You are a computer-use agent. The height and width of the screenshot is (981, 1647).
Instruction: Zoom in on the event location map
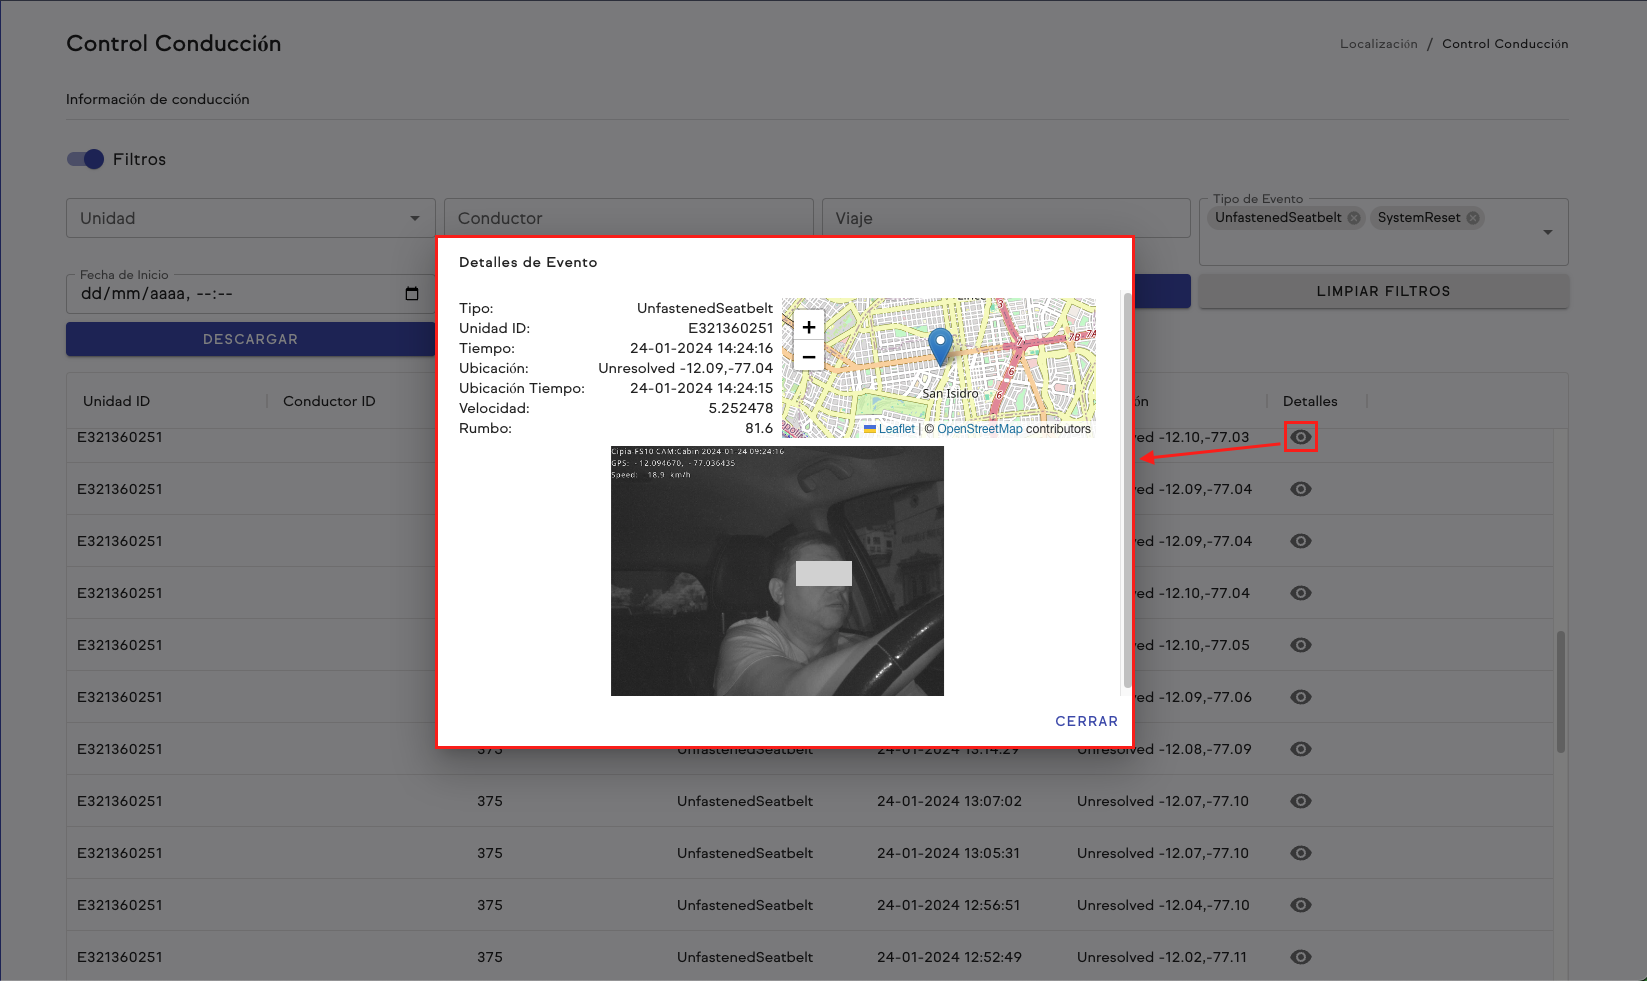808,326
